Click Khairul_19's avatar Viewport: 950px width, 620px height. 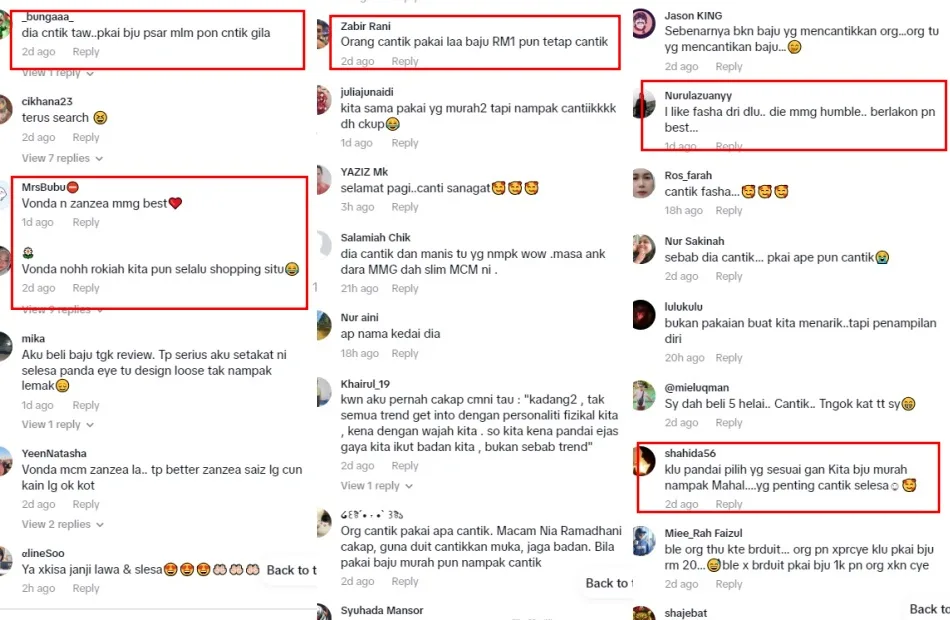tap(324, 391)
